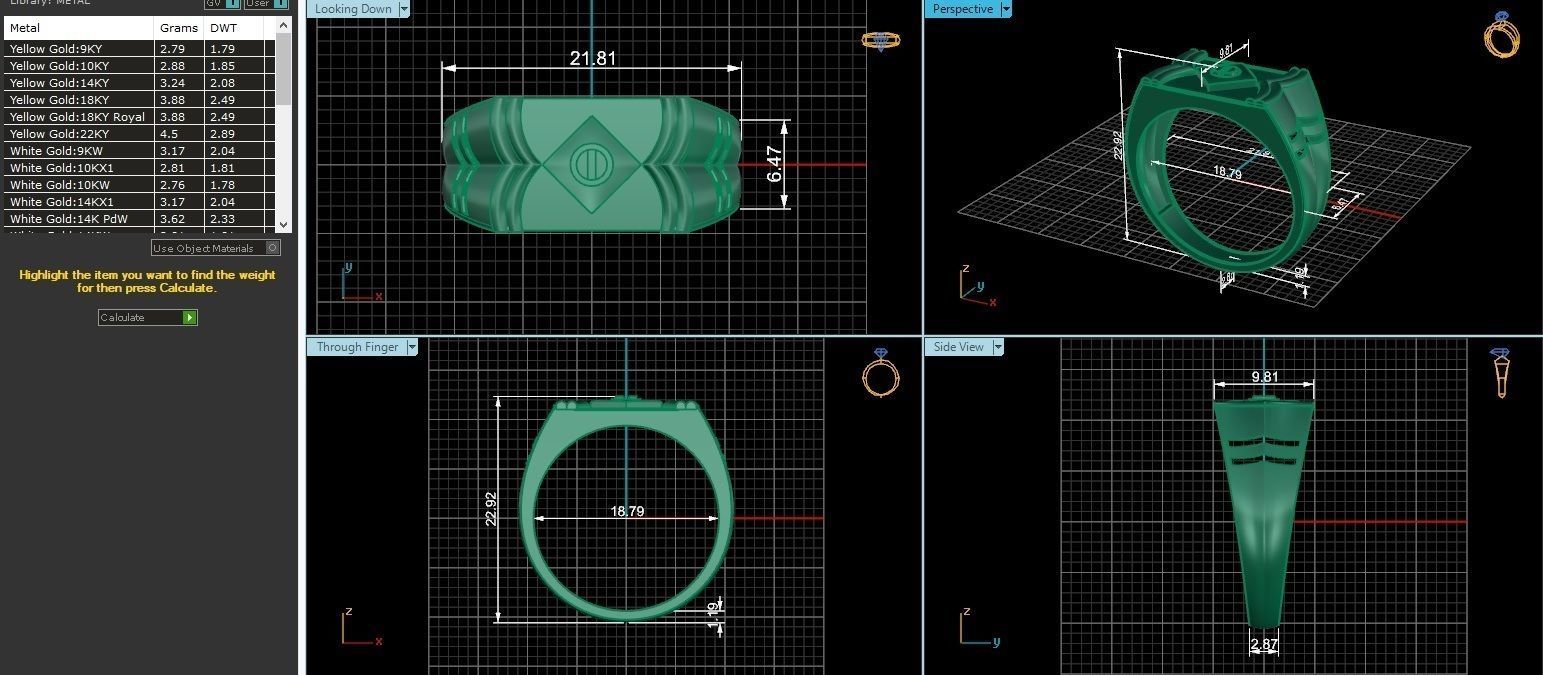
Task: Click the ring side icon in Side View viewport
Action: pos(1500,373)
